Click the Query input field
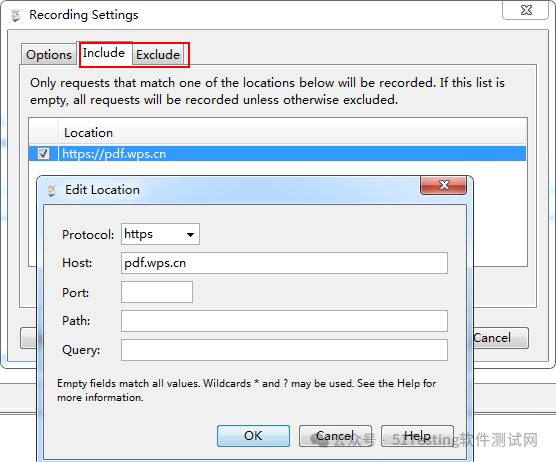 click(284, 350)
